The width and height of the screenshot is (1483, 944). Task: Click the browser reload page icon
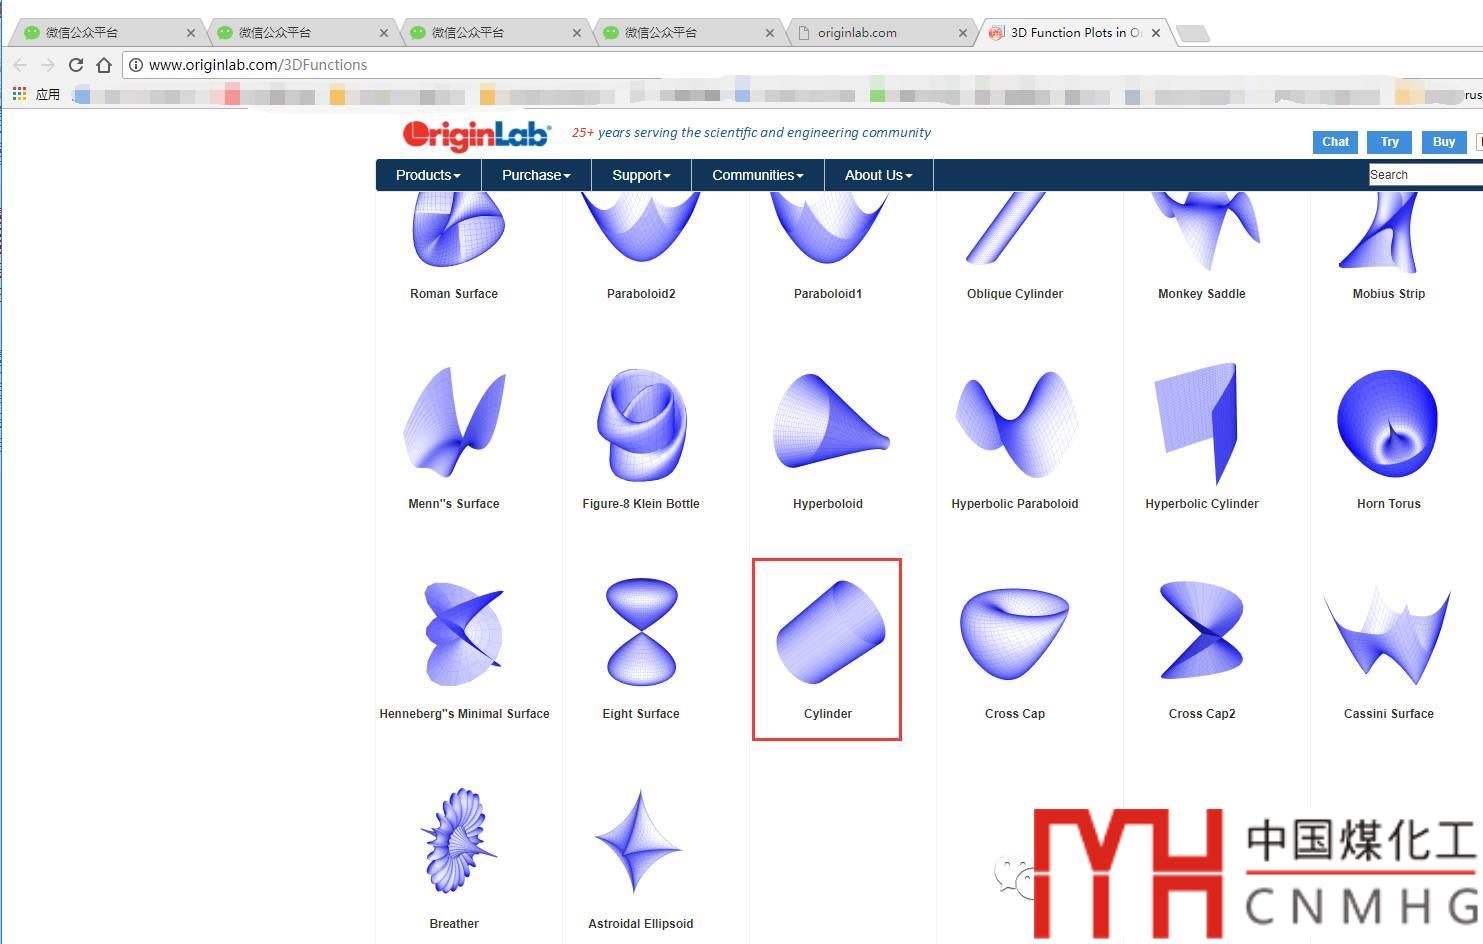click(x=76, y=65)
